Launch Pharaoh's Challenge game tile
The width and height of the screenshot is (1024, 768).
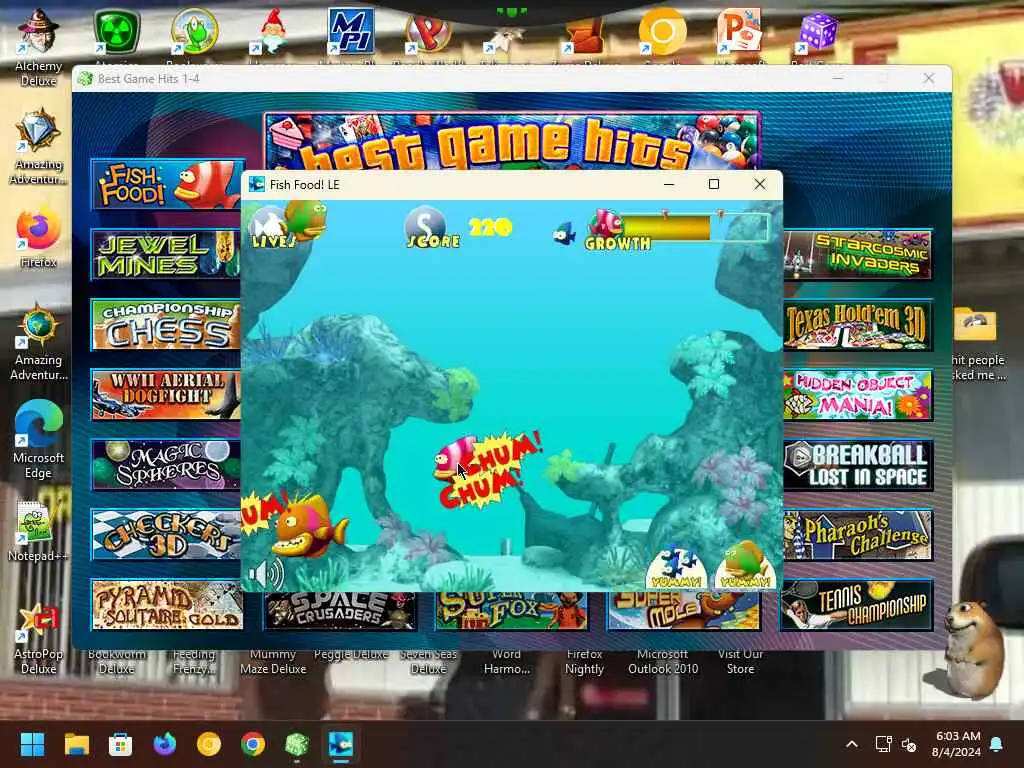(x=858, y=535)
